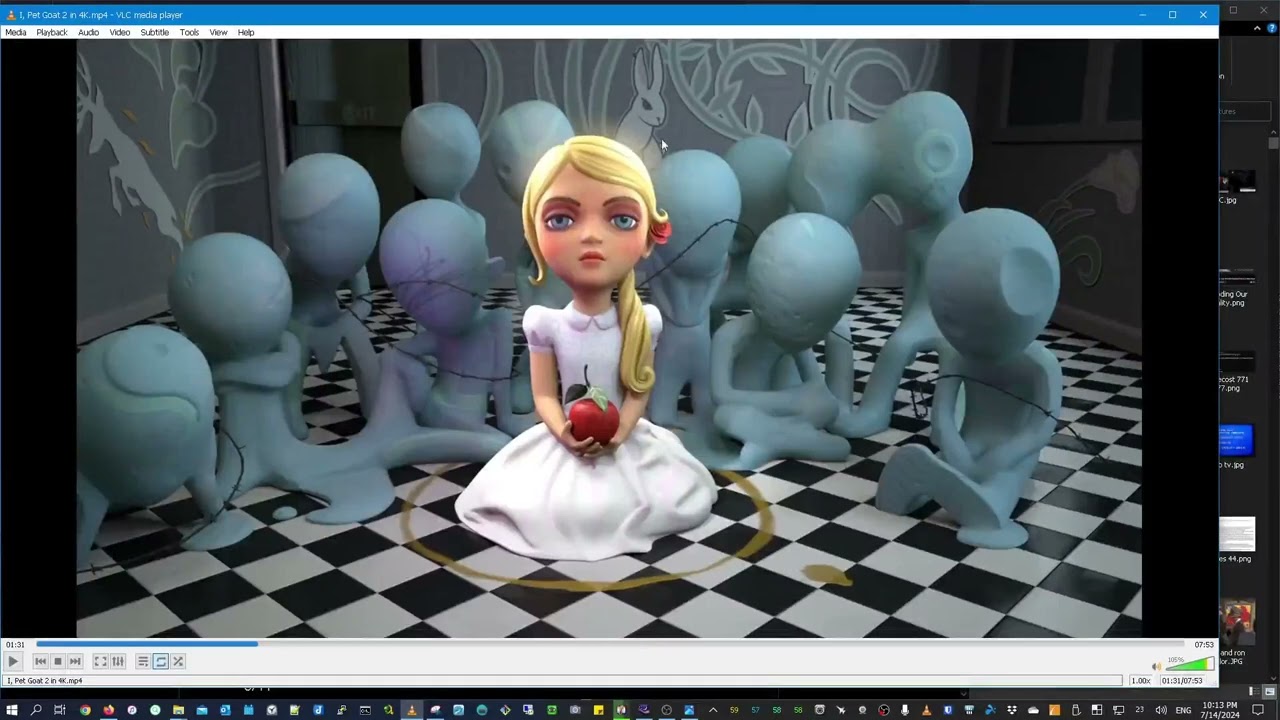Open the Media menu

tap(15, 32)
